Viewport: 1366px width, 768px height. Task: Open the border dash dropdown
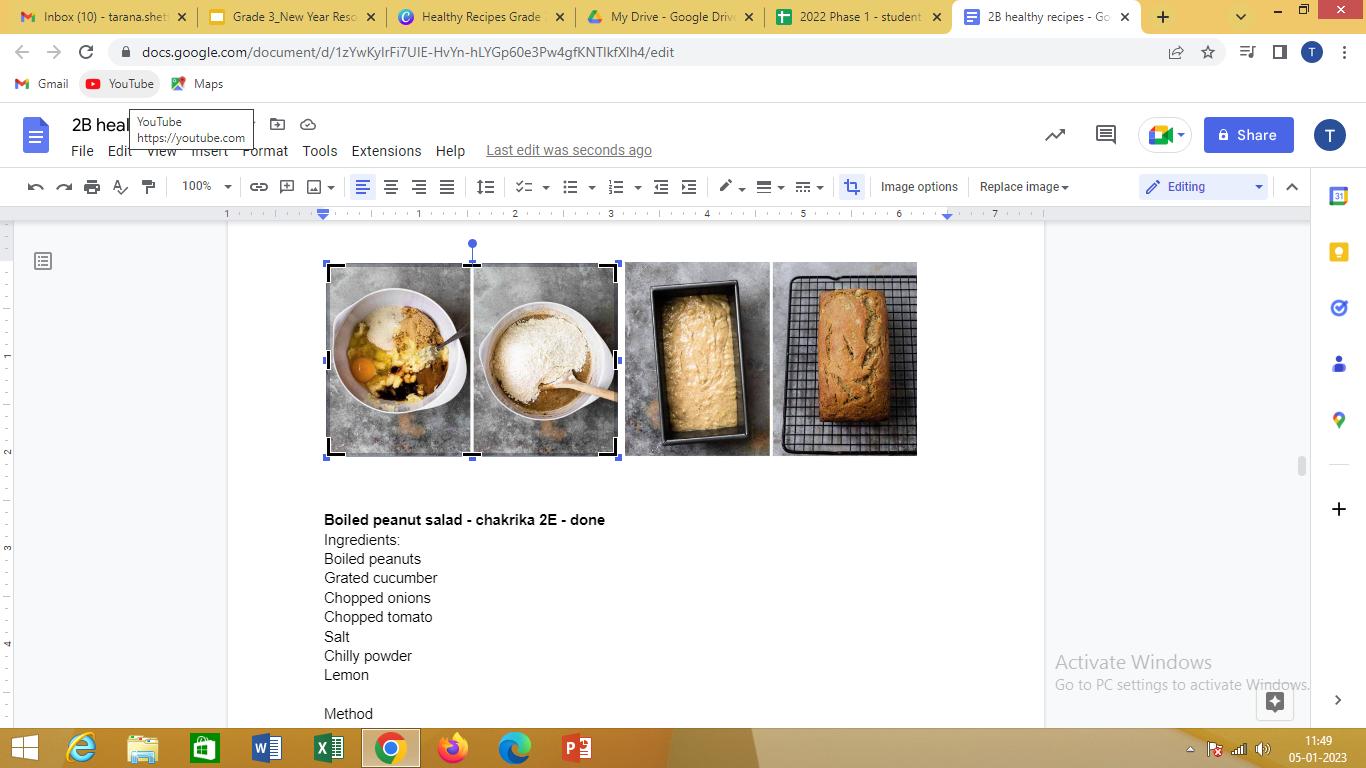coord(809,187)
